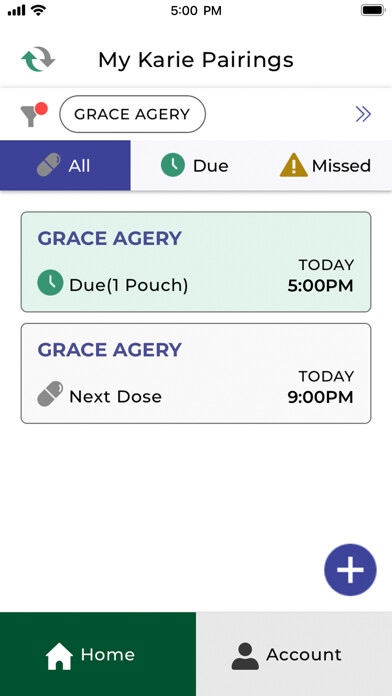Tap the pill icon in All tab
392x696 pixels.
tap(49, 165)
